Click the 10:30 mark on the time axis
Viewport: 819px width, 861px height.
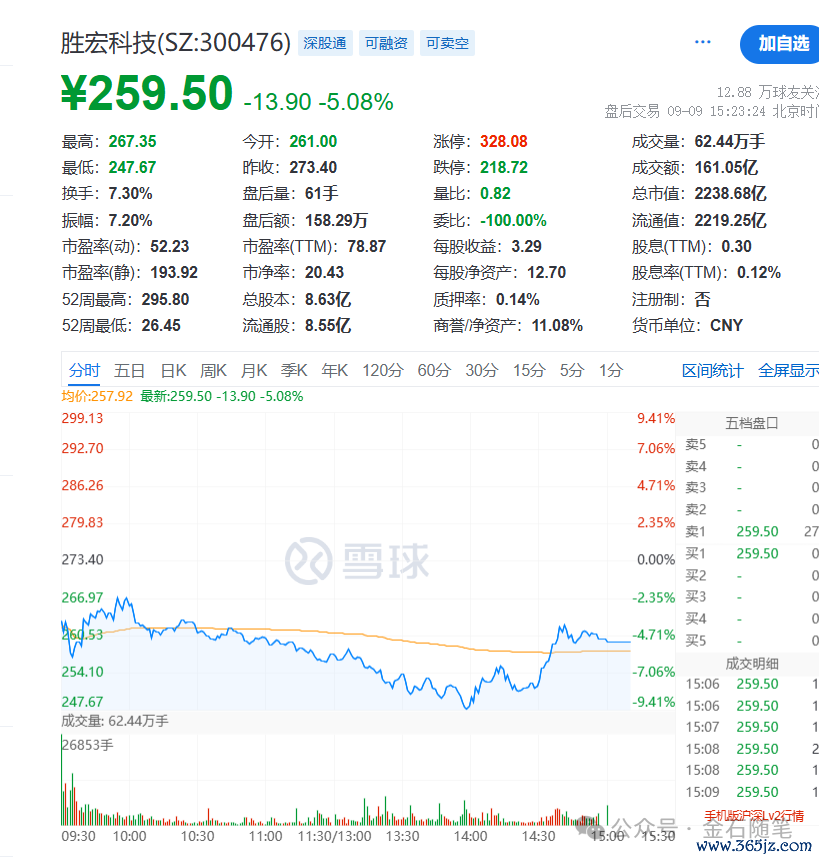(197, 836)
